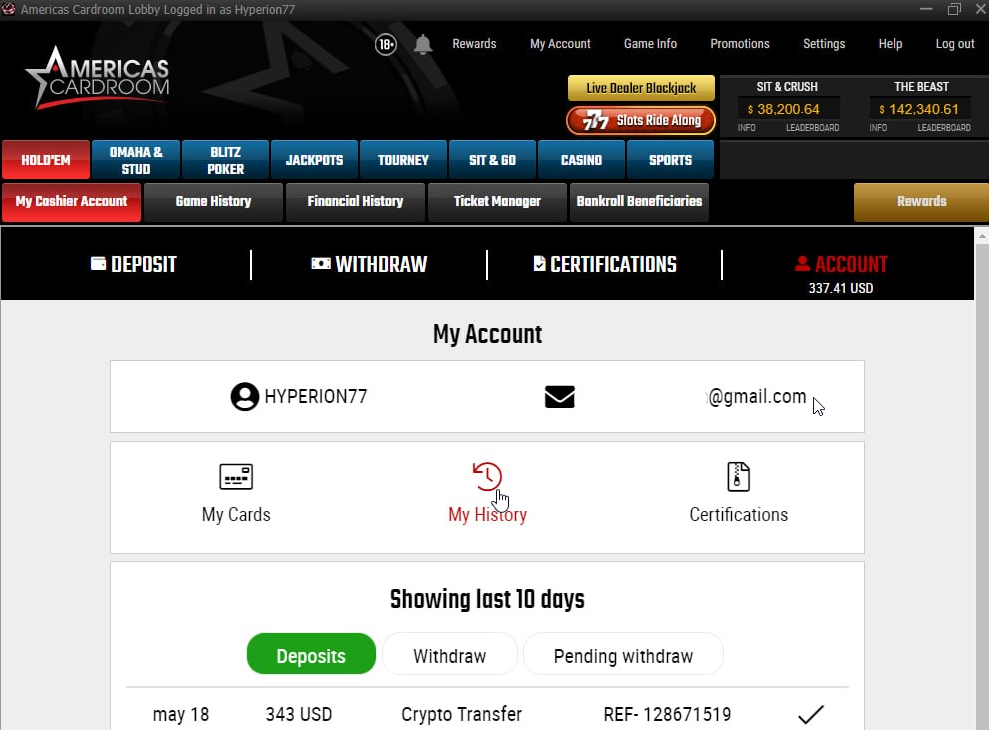This screenshot has height=730, width=989.
Task: Click the Americas Cardroom logo
Action: point(98,78)
